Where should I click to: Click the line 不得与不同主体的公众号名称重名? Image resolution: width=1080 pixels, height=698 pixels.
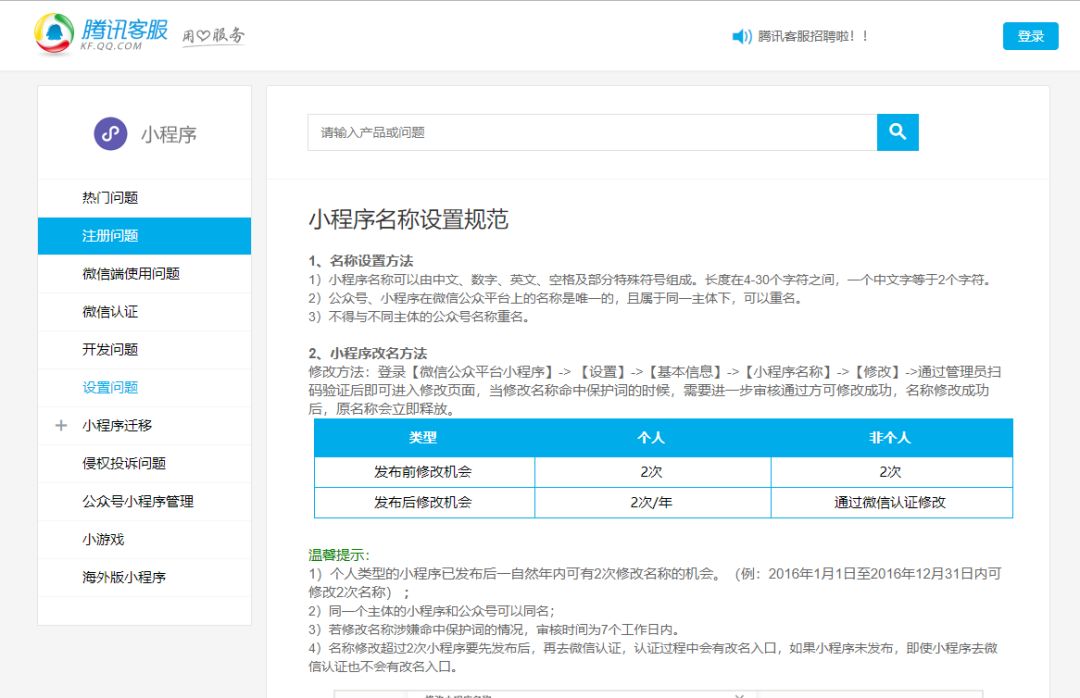pos(419,316)
